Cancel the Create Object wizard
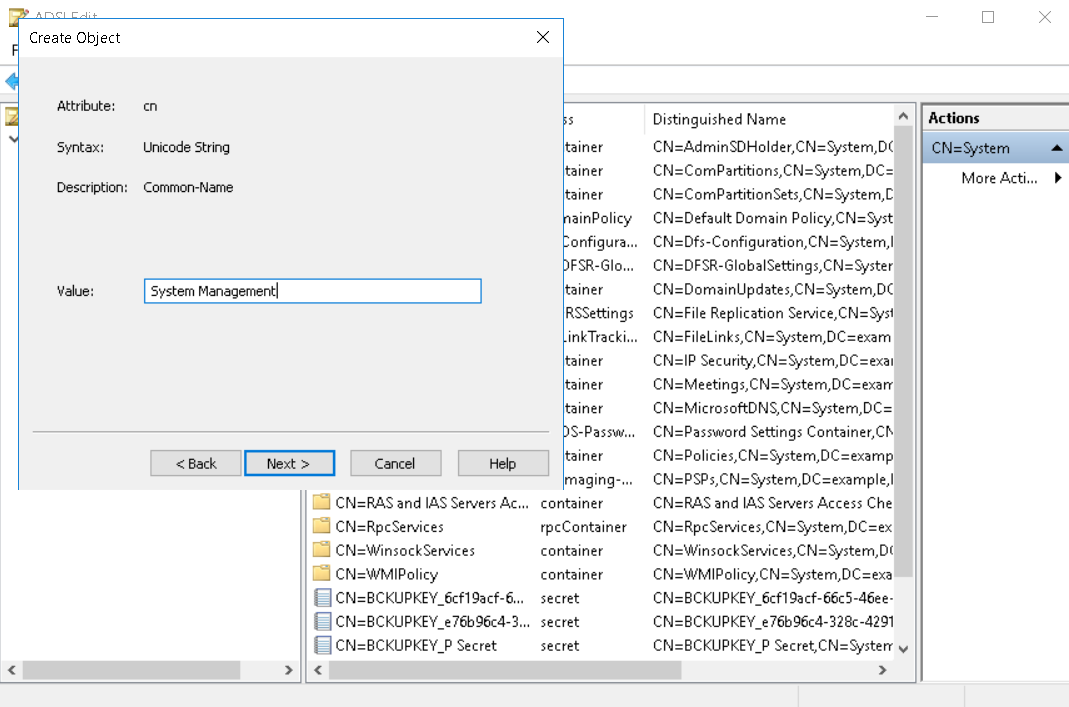The height and width of the screenshot is (707, 1069). (395, 463)
